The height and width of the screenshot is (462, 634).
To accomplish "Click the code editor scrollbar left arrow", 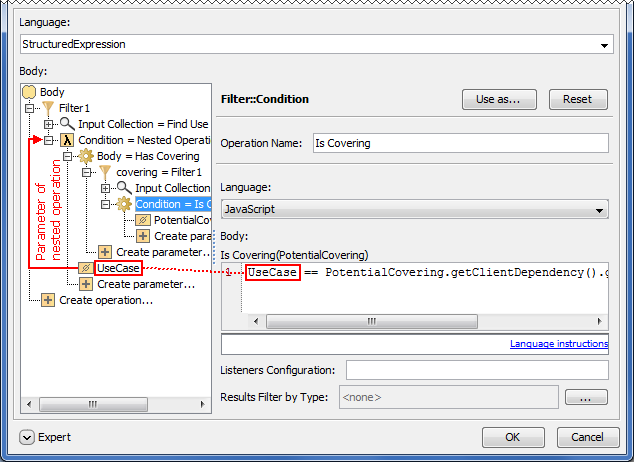I will point(256,322).
